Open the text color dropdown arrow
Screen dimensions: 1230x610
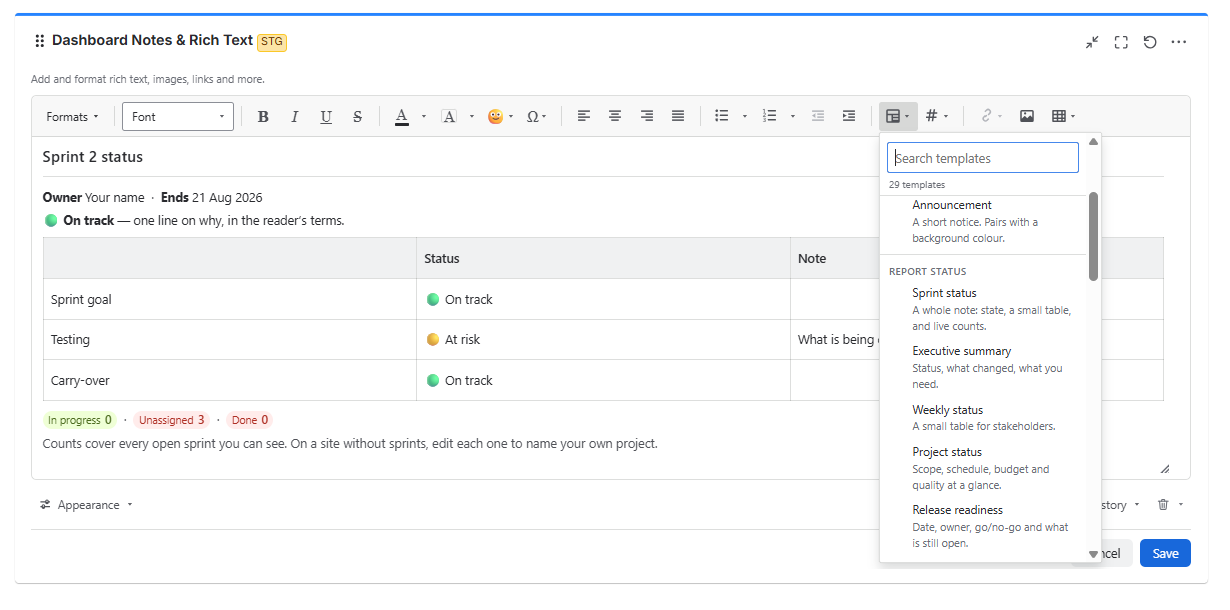424,117
